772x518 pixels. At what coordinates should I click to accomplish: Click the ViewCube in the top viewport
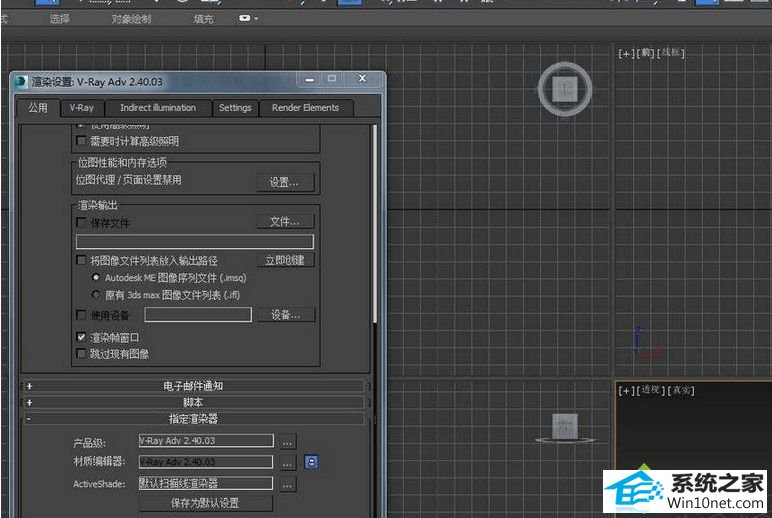[x=565, y=90]
